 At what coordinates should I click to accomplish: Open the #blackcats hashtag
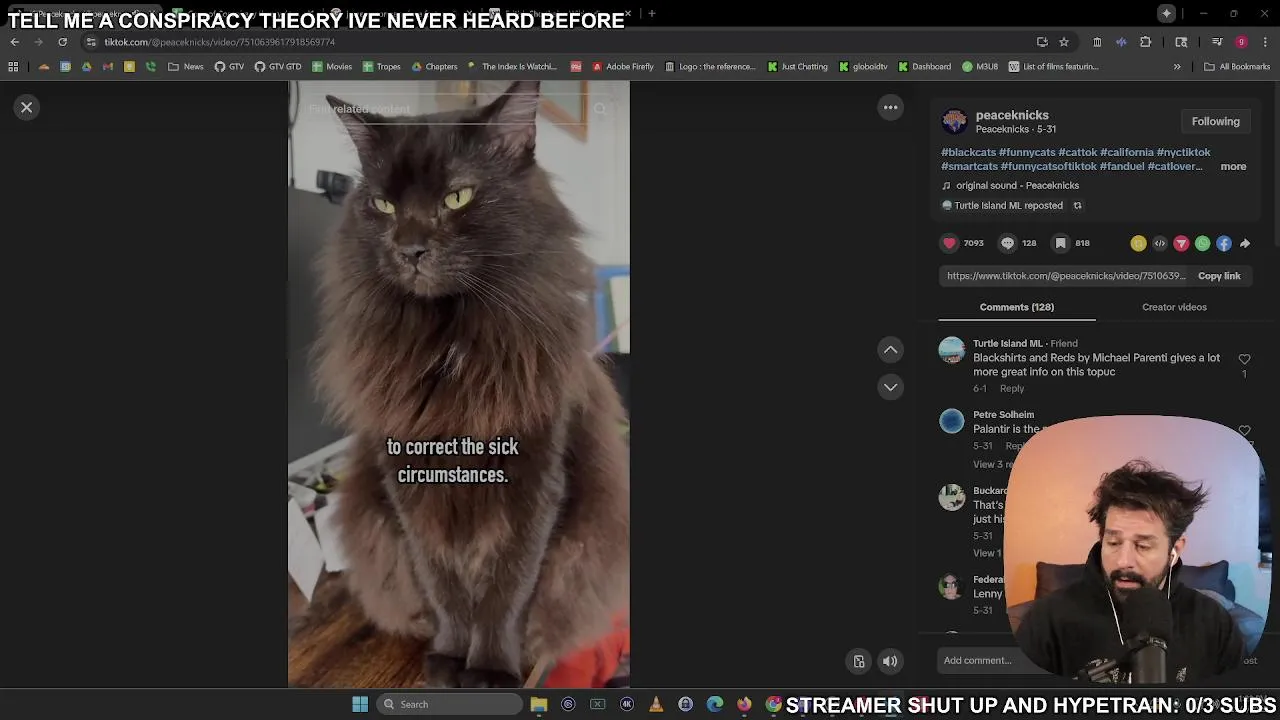(968, 152)
